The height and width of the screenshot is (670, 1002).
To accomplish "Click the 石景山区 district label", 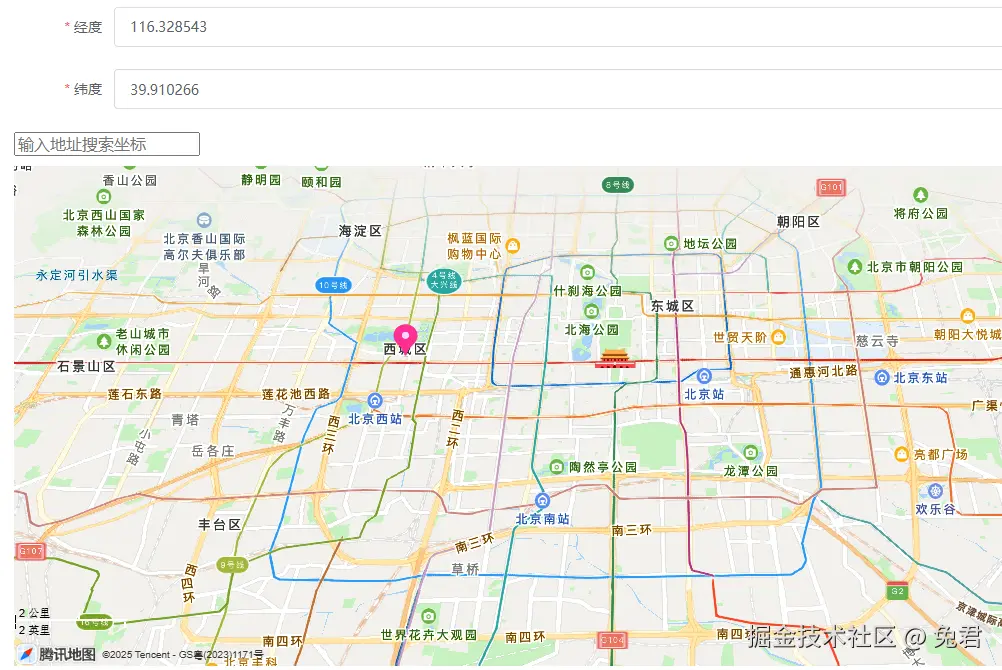I will pos(86,366).
